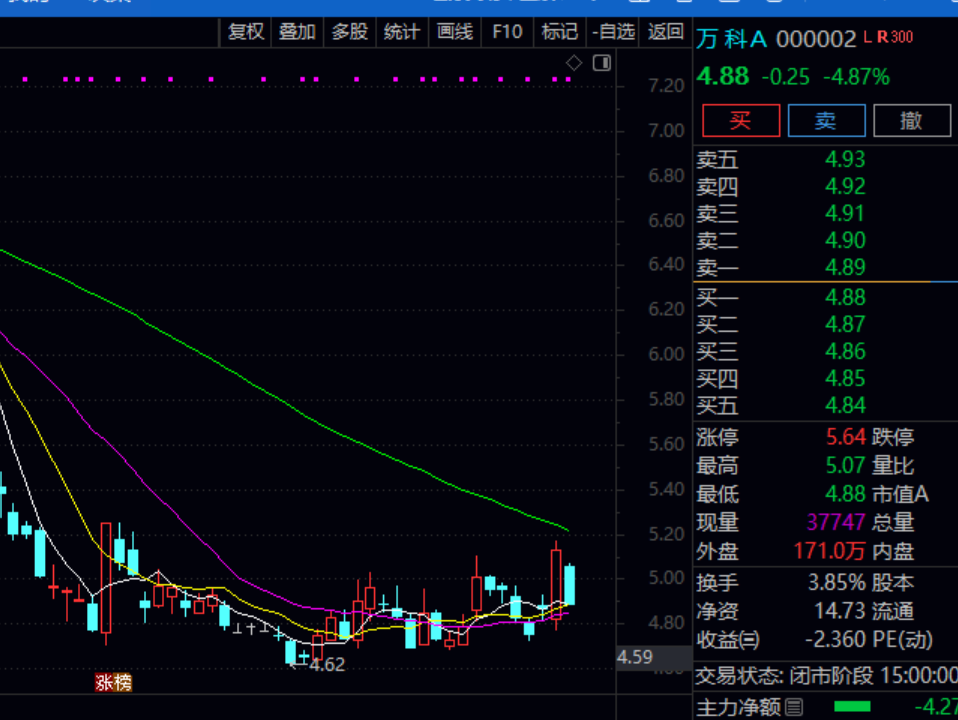Click 返回 to go back
Screen dimensions: 958x720
point(665,32)
